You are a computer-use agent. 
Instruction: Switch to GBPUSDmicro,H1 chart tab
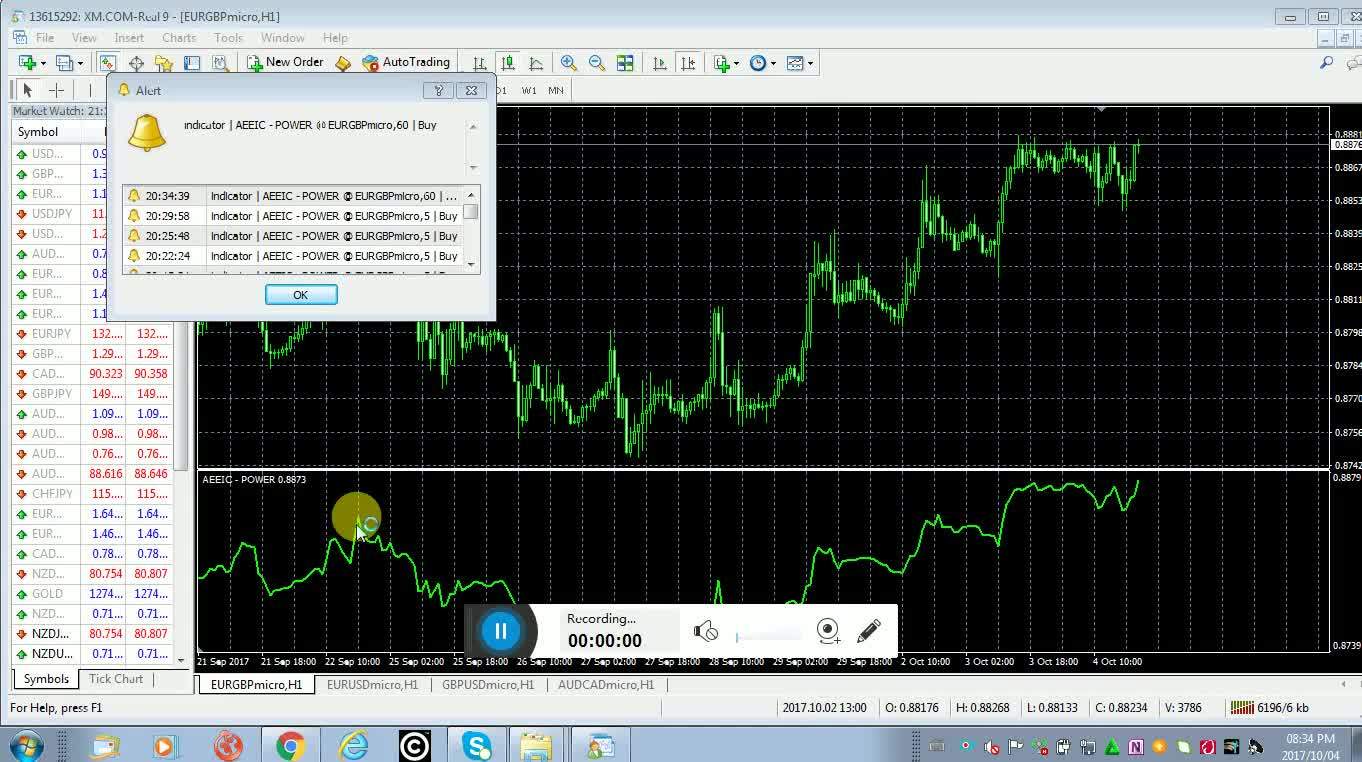click(x=488, y=685)
